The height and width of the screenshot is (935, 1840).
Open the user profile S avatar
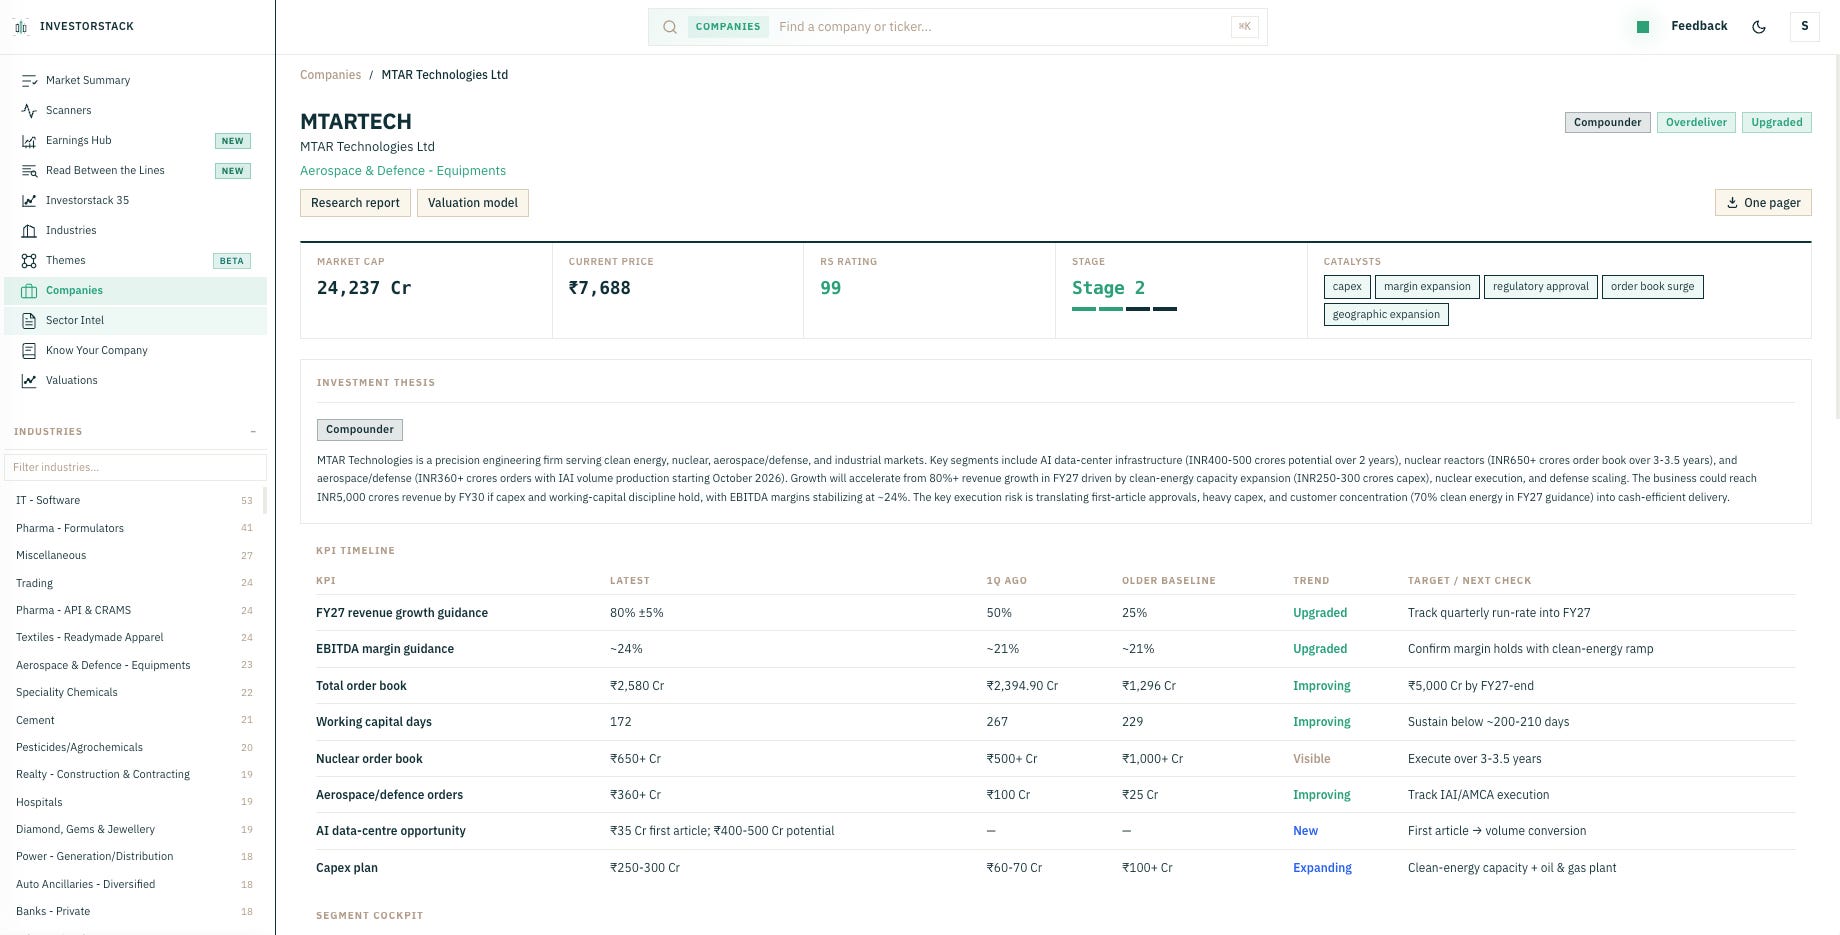[1804, 27]
